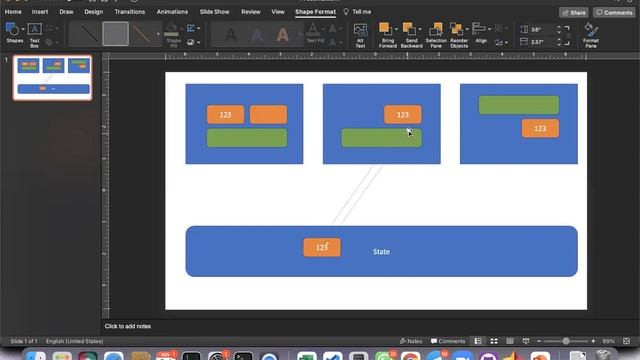Expand the shape styles gallery arrow
This screenshot has height=360, width=640.
pos(158,34)
